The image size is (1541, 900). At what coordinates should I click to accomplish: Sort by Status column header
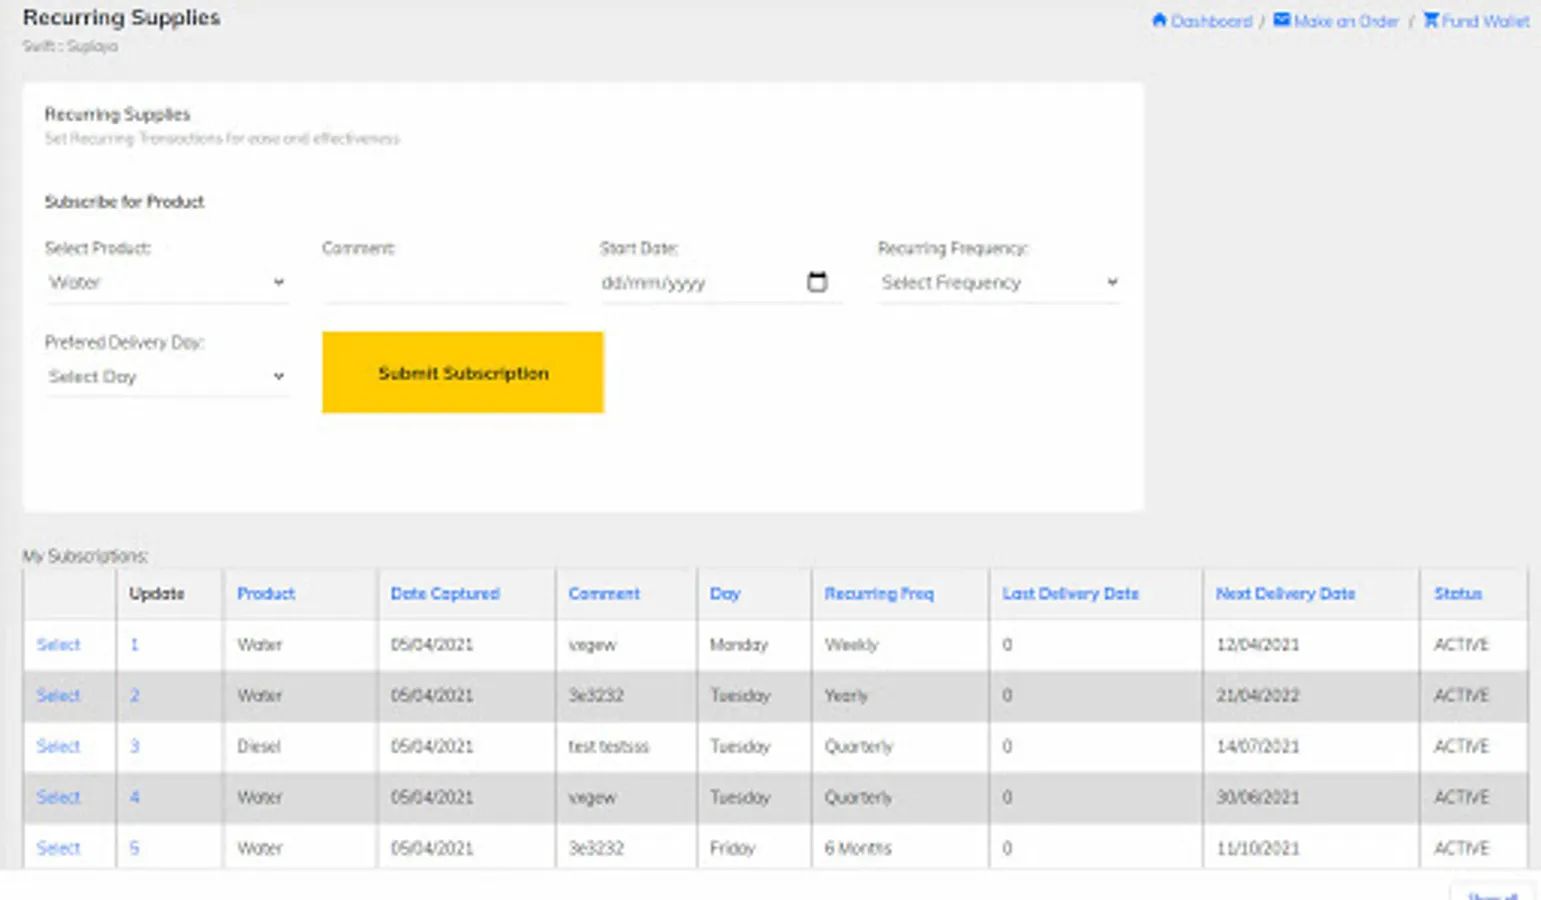point(1458,594)
